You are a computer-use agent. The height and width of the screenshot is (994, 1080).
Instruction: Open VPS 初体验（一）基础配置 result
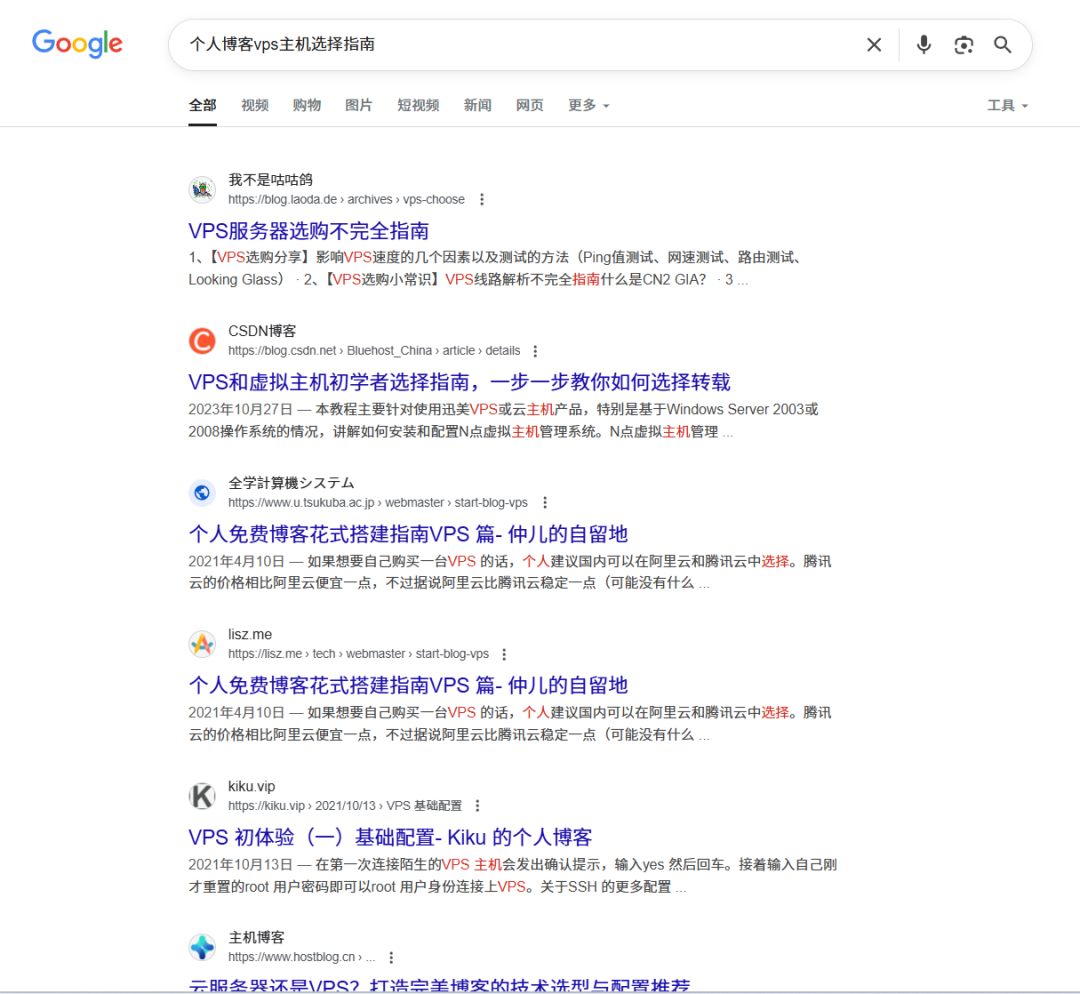(391, 837)
